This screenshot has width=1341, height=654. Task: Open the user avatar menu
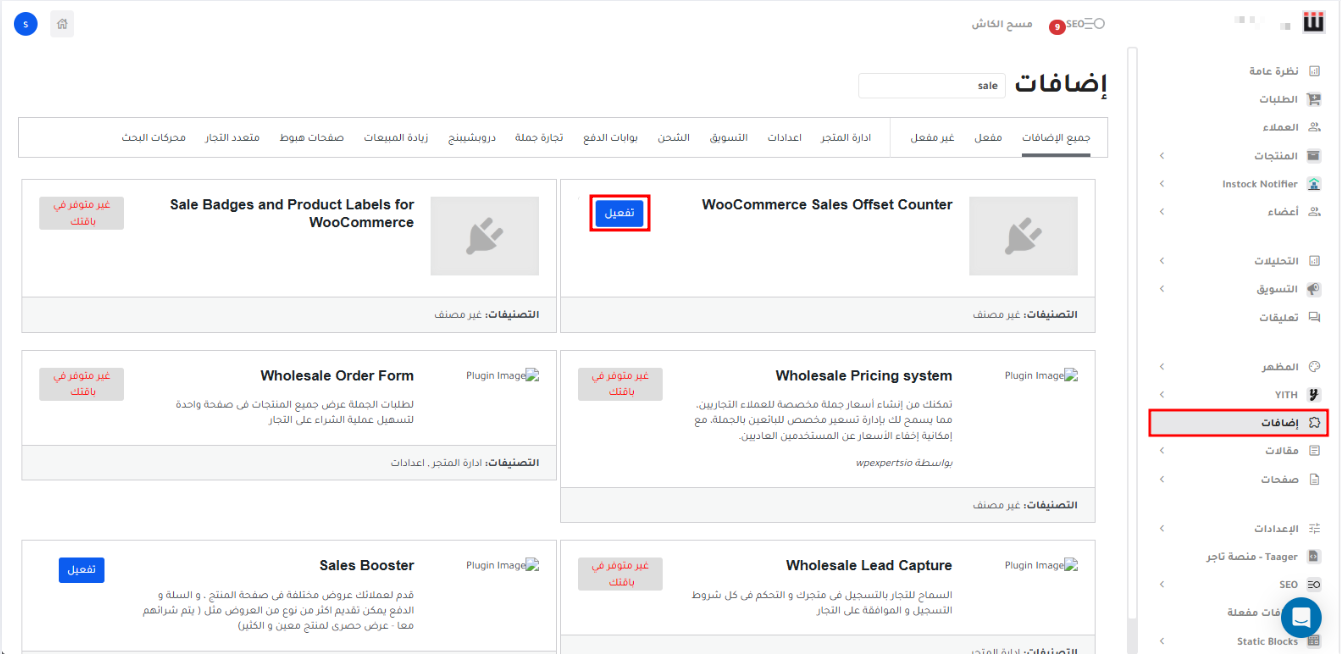pos(26,24)
